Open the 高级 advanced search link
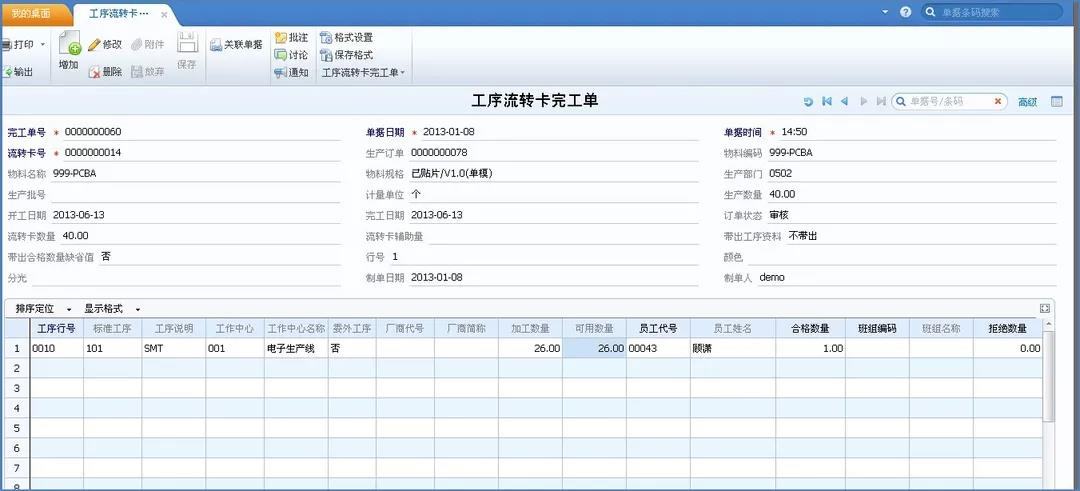 pos(1028,102)
